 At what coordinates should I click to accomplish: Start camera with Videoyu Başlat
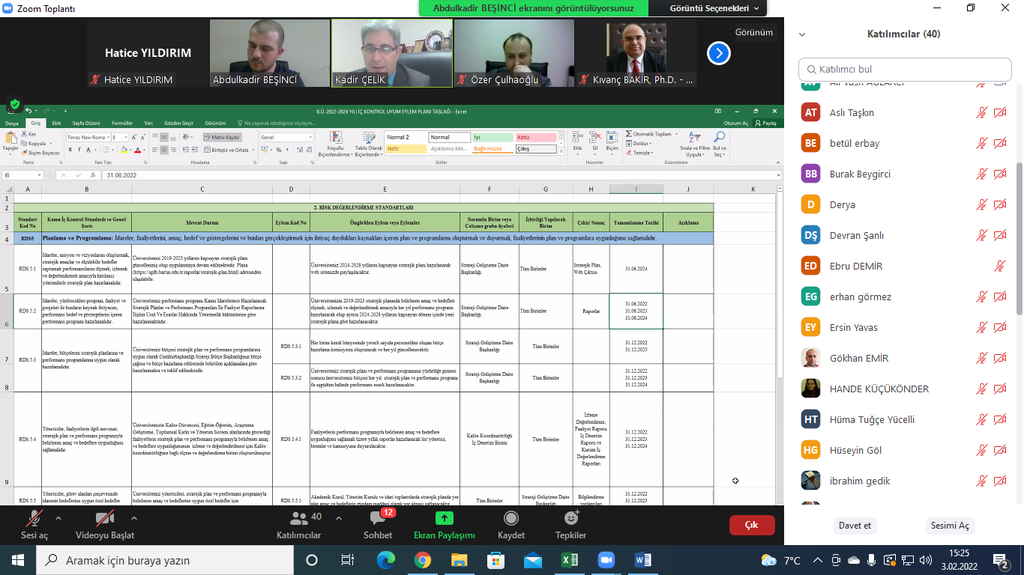pos(104,519)
